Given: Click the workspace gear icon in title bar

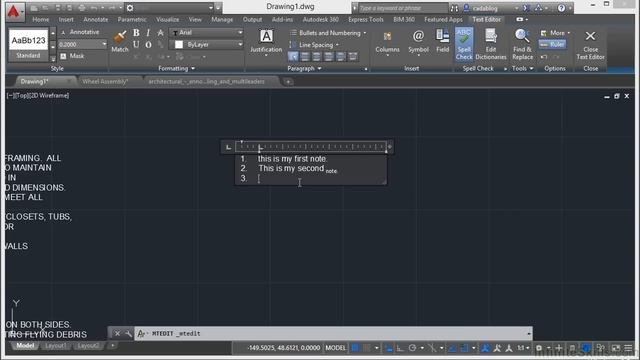Looking at the screenshot, I should tap(130, 8).
